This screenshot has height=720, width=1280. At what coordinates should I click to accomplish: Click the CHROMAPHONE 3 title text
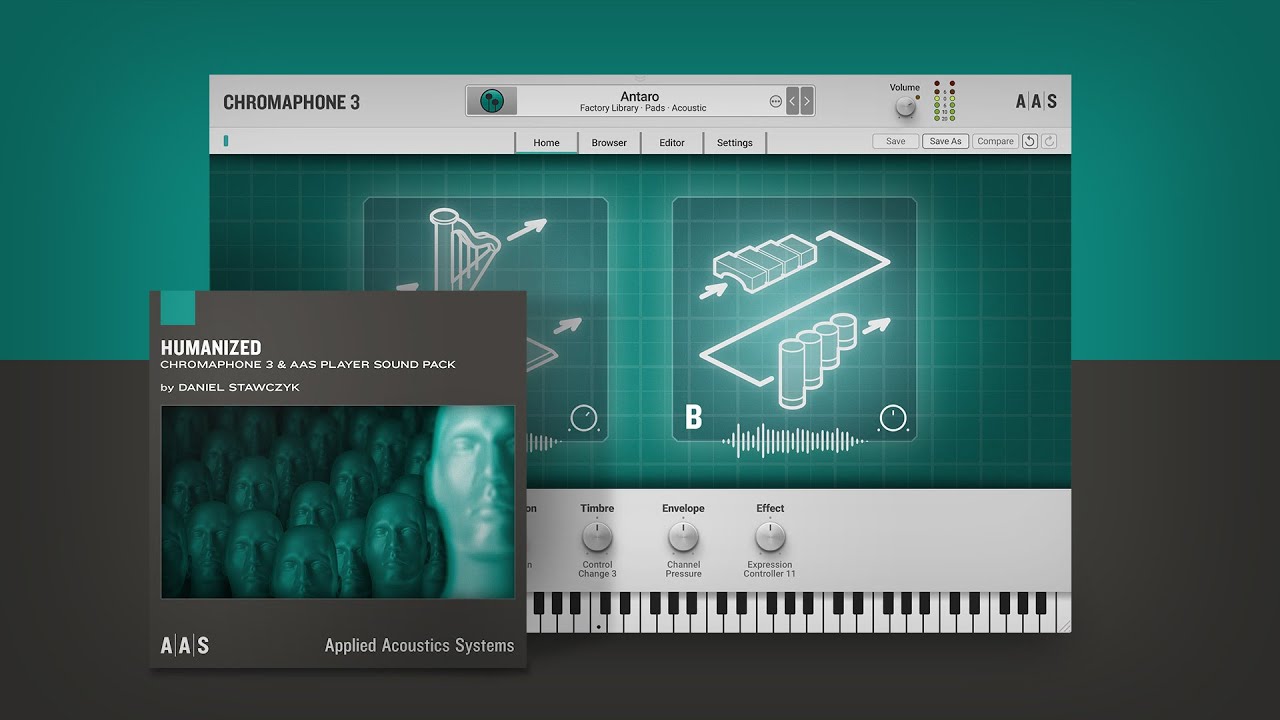click(291, 102)
